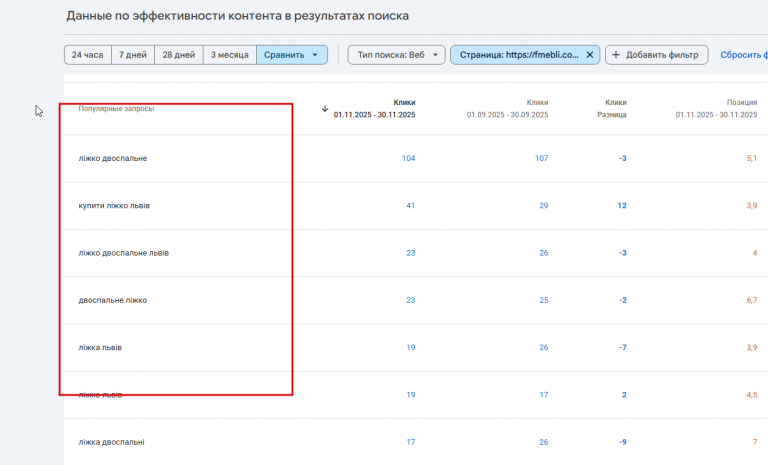Click the difference value -7
Screen dimensions: 768x465
point(623,347)
